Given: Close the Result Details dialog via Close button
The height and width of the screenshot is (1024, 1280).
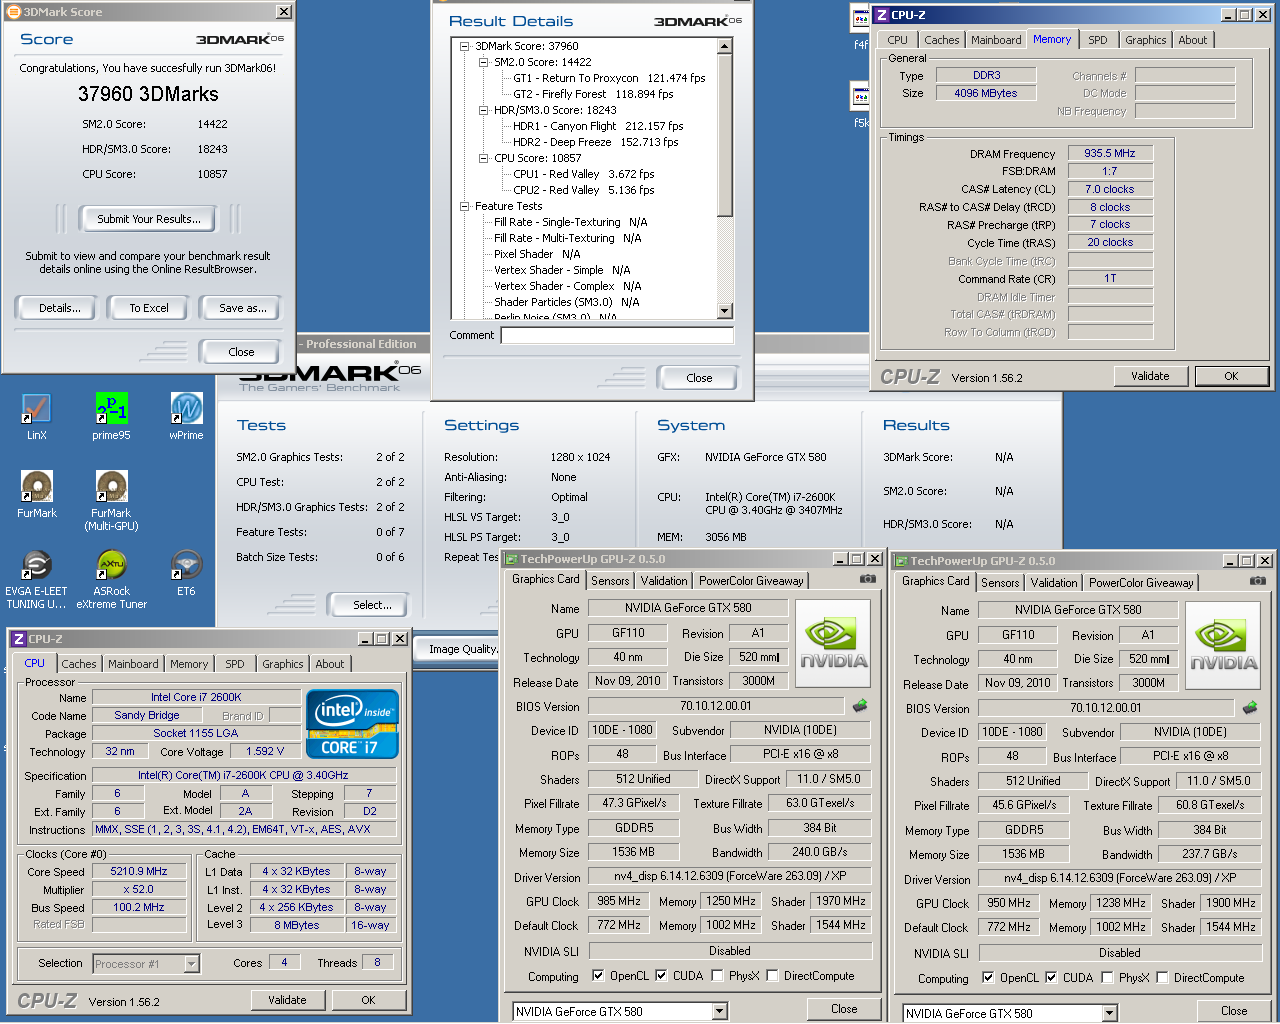Looking at the screenshot, I should [699, 378].
